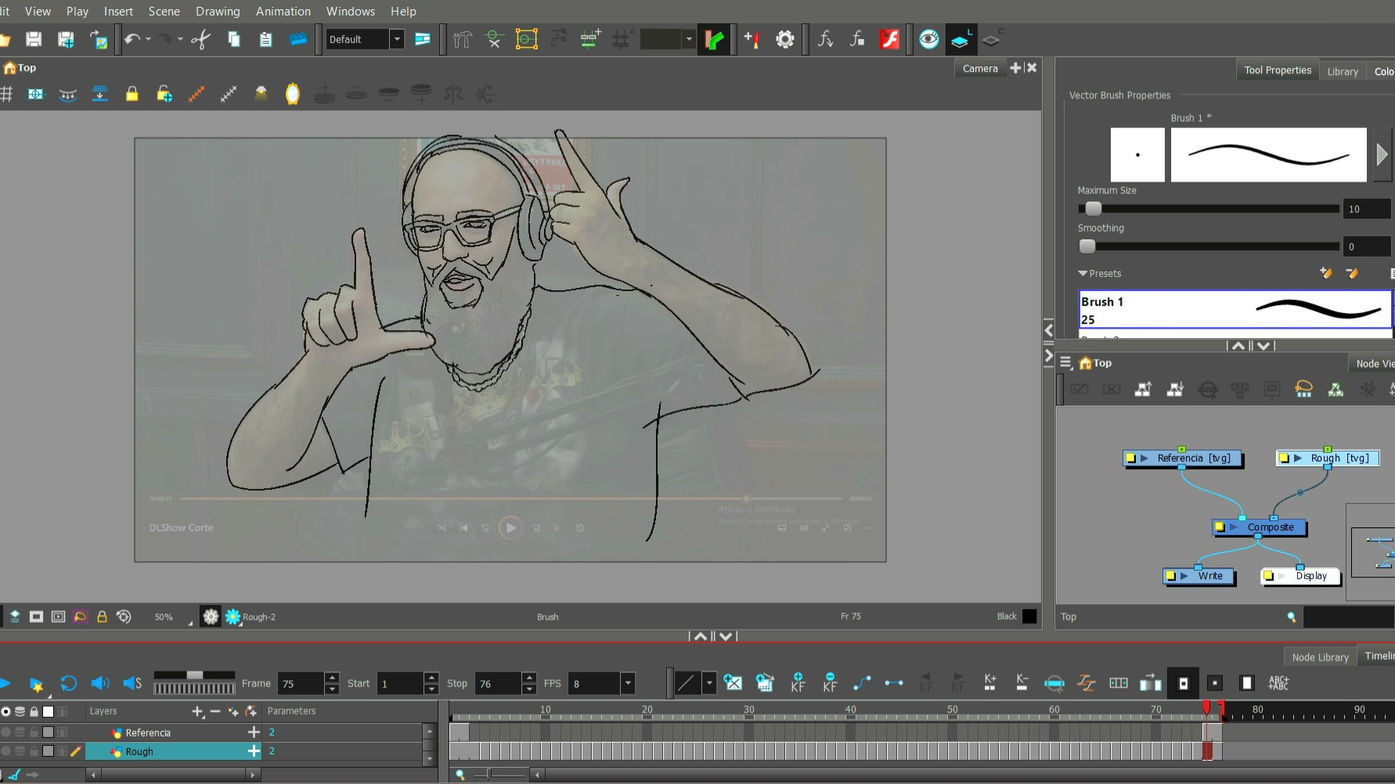Click the Undo arrow icon
1395x784 pixels.
tap(131, 39)
